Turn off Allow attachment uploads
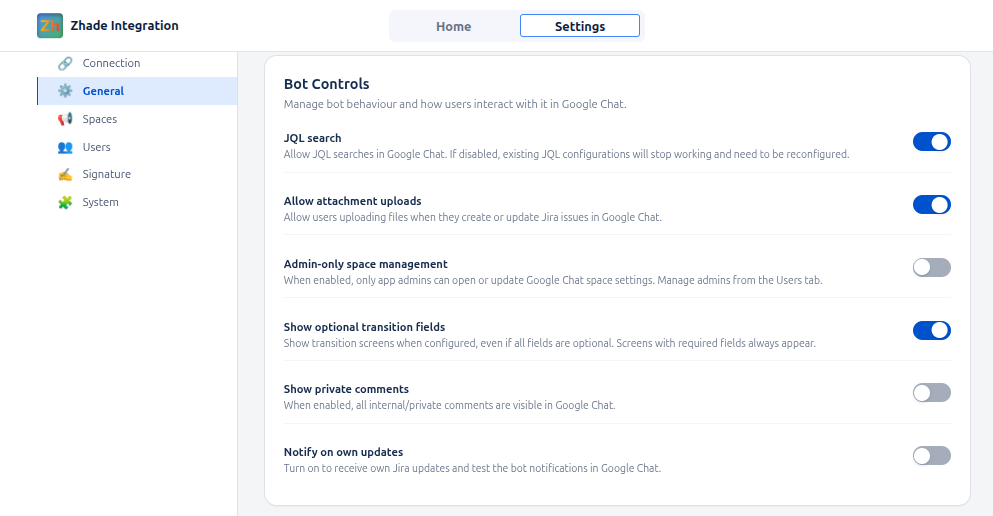This screenshot has width=993, height=516. pyautogui.click(x=931, y=205)
